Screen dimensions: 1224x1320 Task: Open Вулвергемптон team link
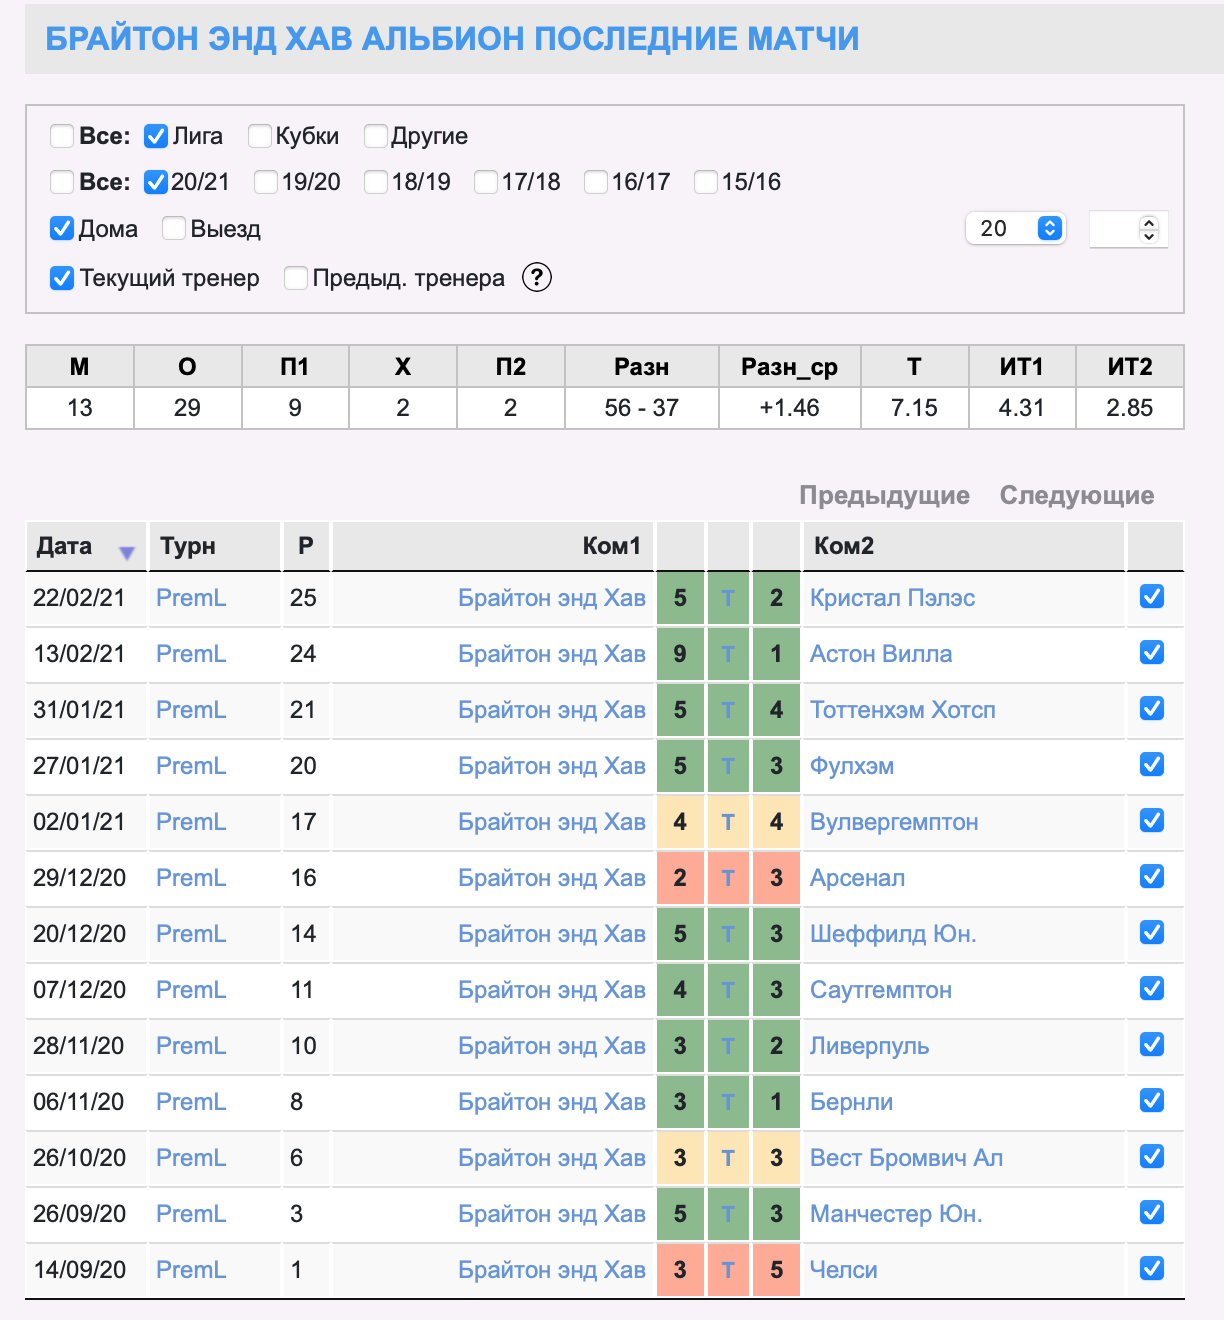tap(894, 822)
